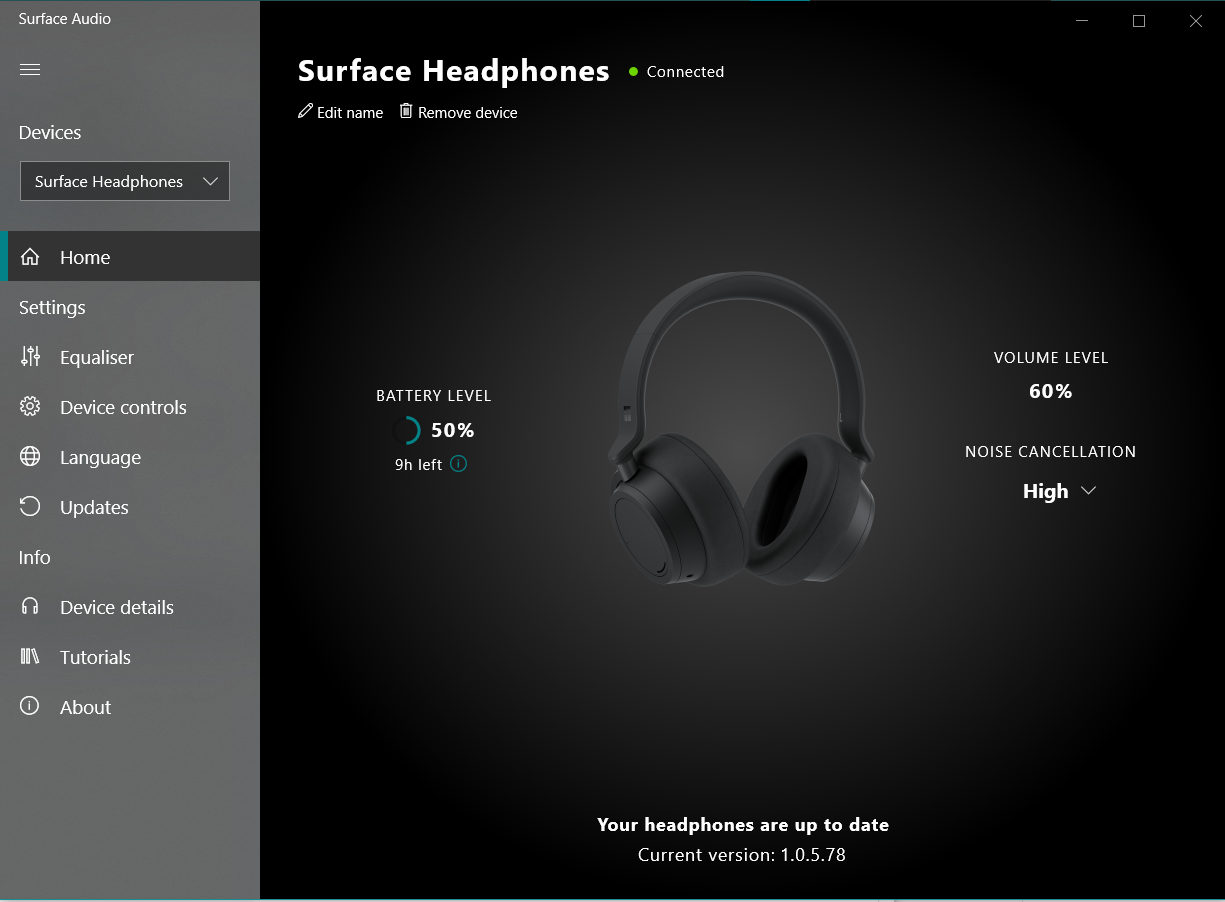Open the Equaliser settings page
This screenshot has height=902, width=1225.
(130, 357)
